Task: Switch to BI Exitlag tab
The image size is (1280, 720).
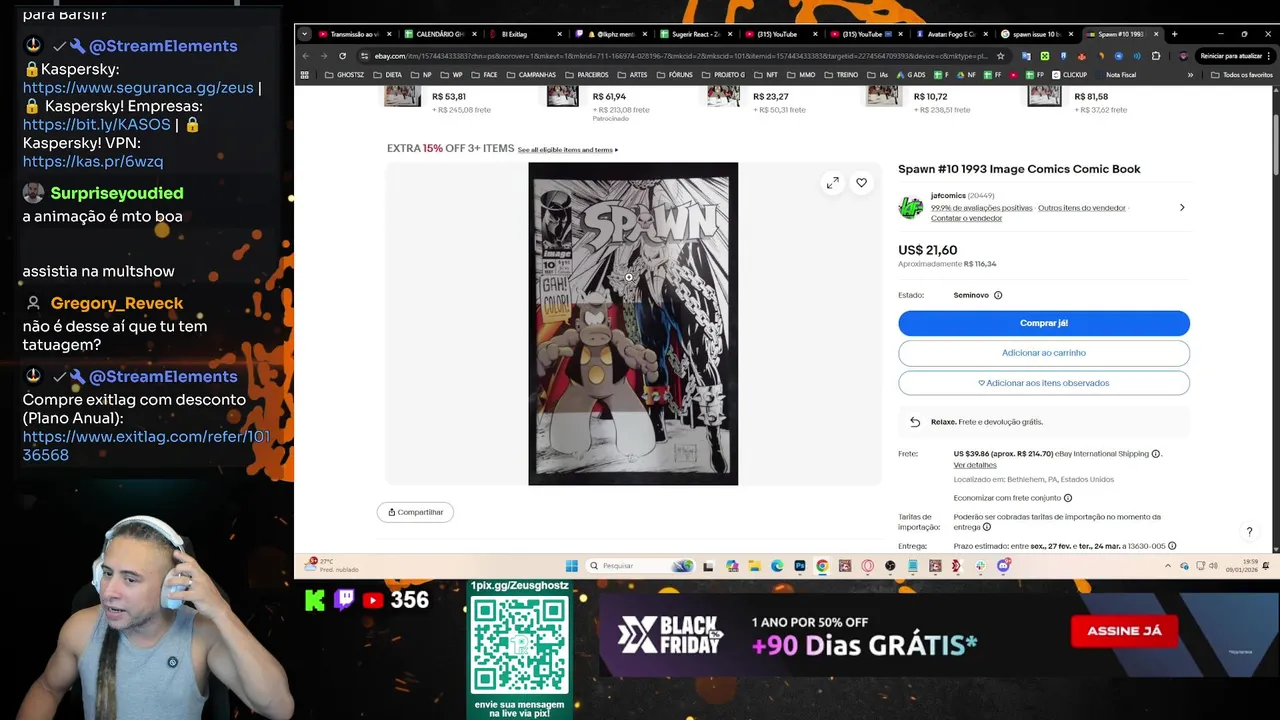Action: click(527, 34)
